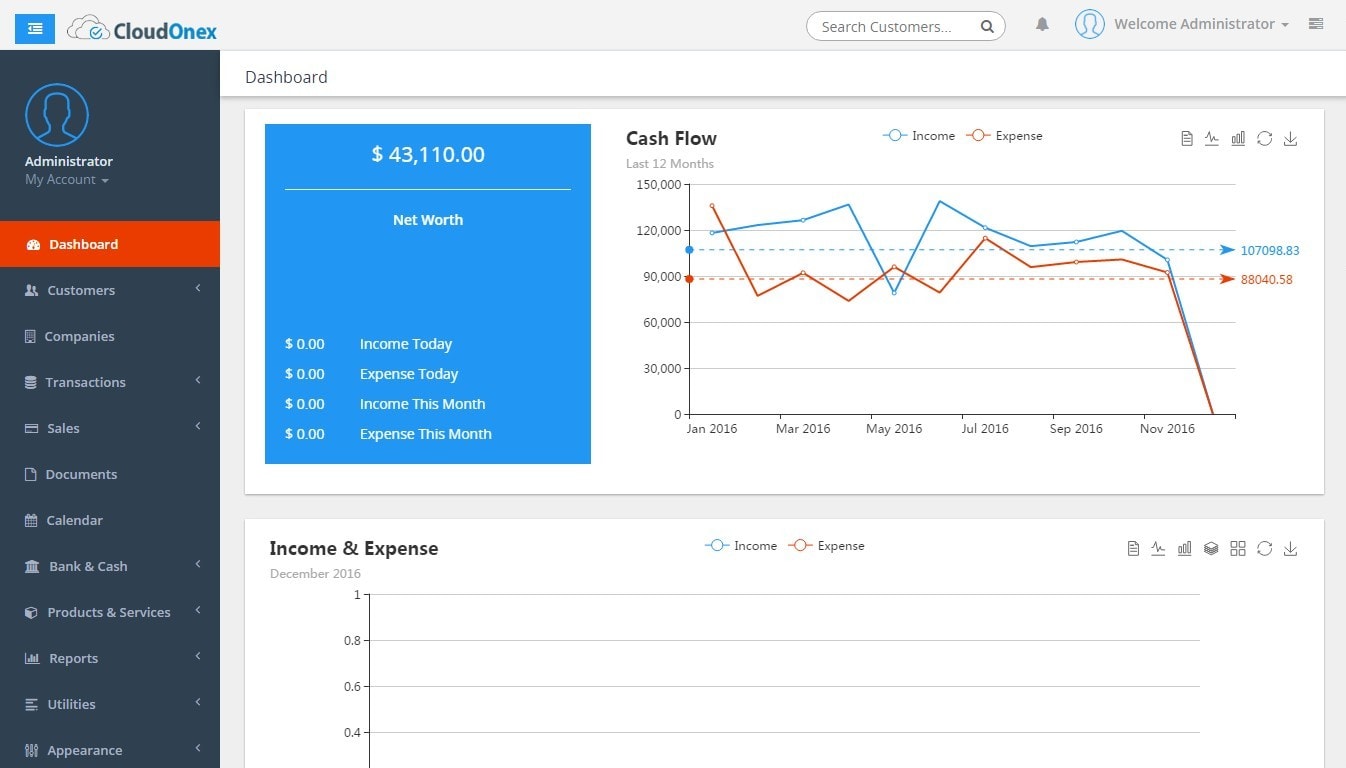Viewport: 1346px width, 768px height.
Task: Go to Dashboard in the sidebar
Action: pos(110,244)
